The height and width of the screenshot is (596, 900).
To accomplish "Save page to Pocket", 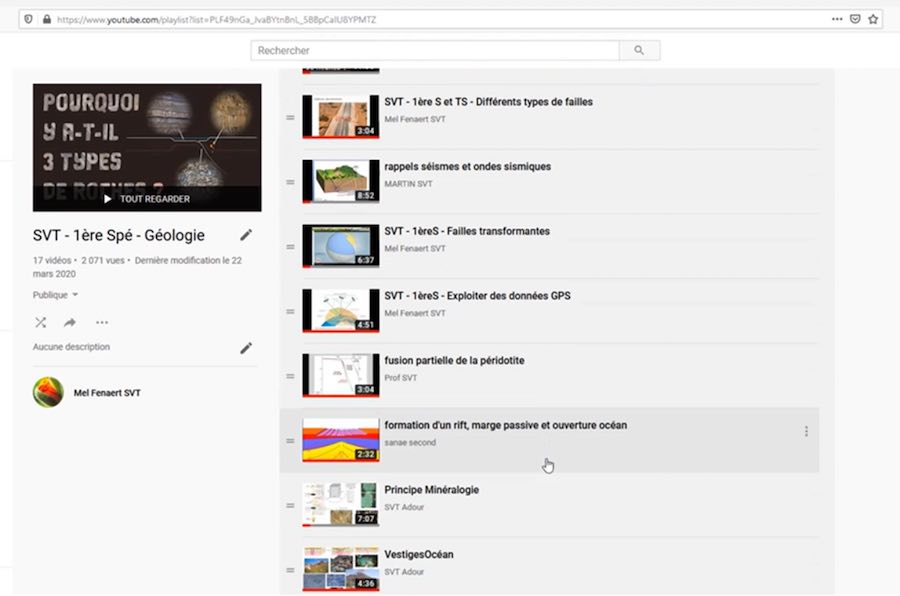I will point(855,19).
